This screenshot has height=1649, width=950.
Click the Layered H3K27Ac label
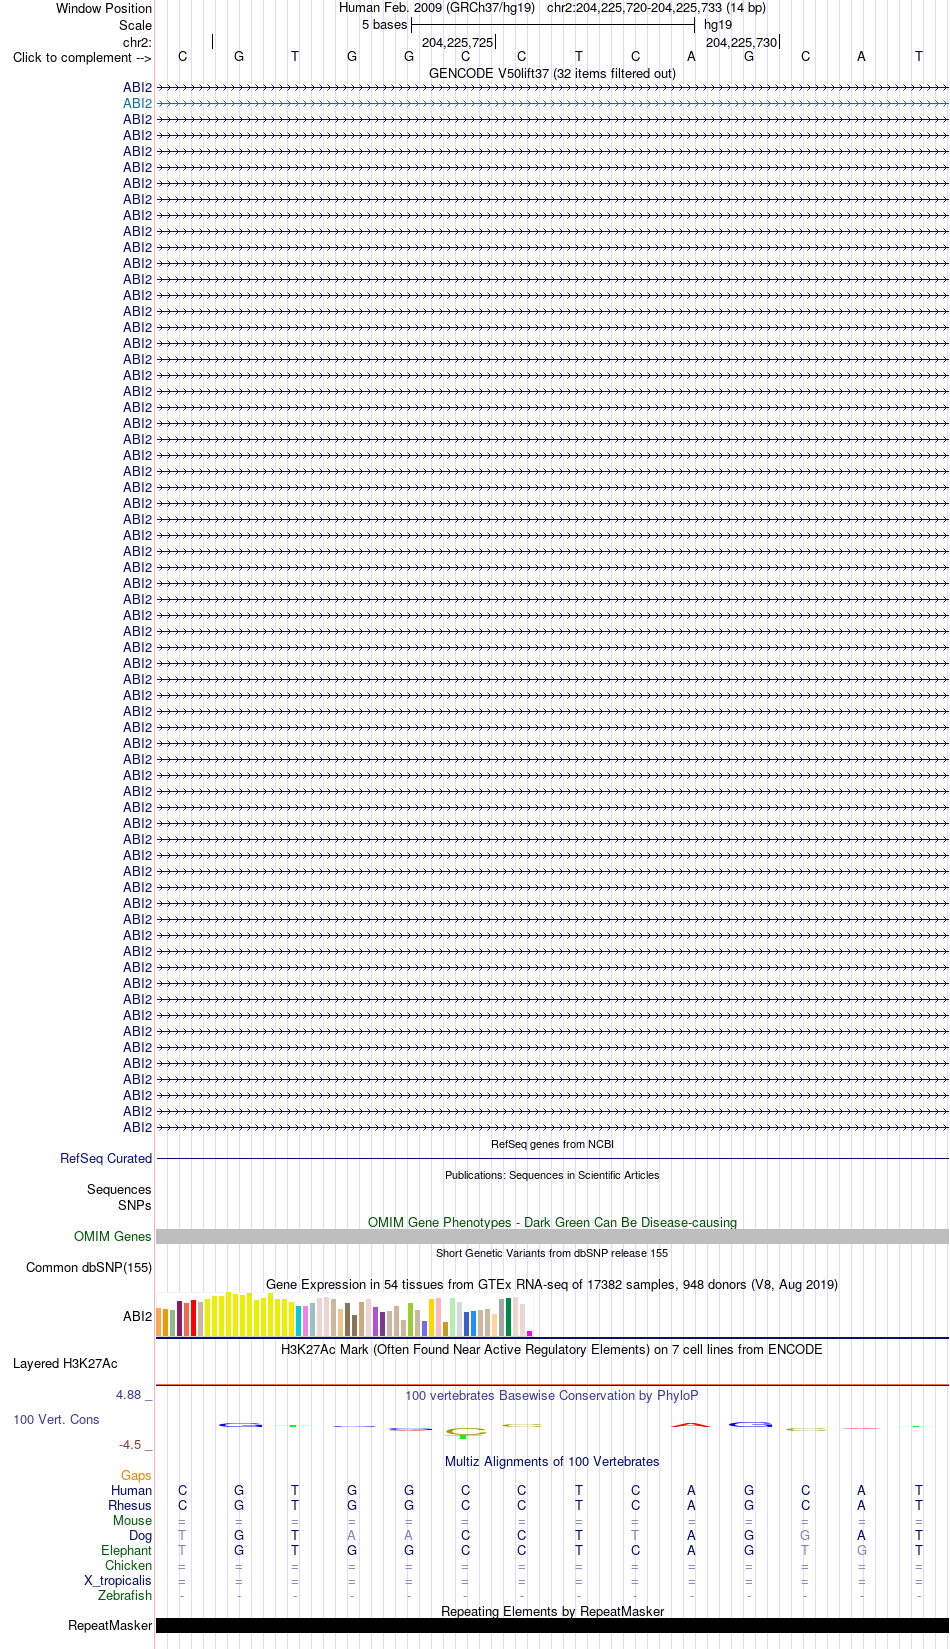[65, 1363]
